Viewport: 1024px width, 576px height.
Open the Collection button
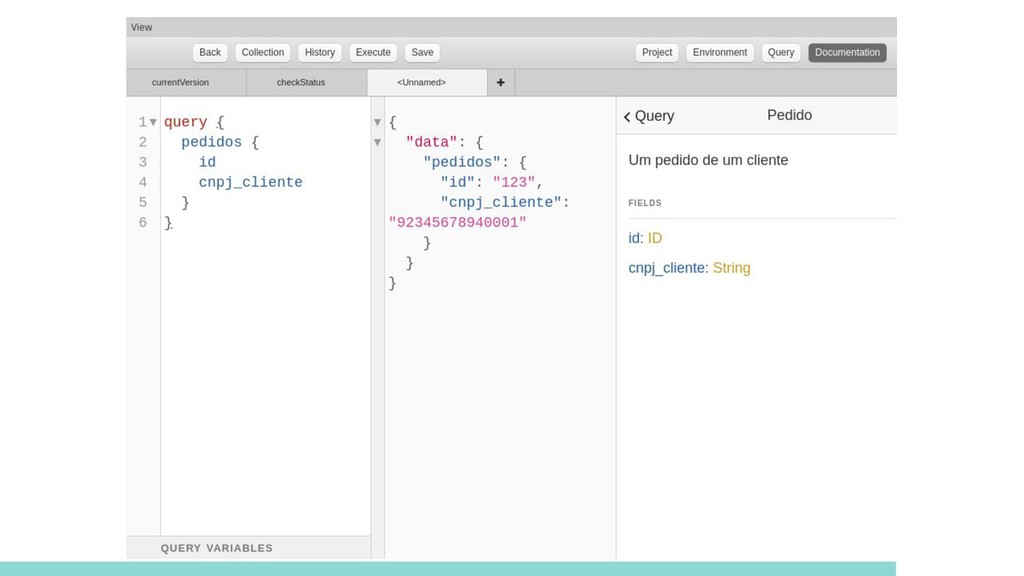263,52
